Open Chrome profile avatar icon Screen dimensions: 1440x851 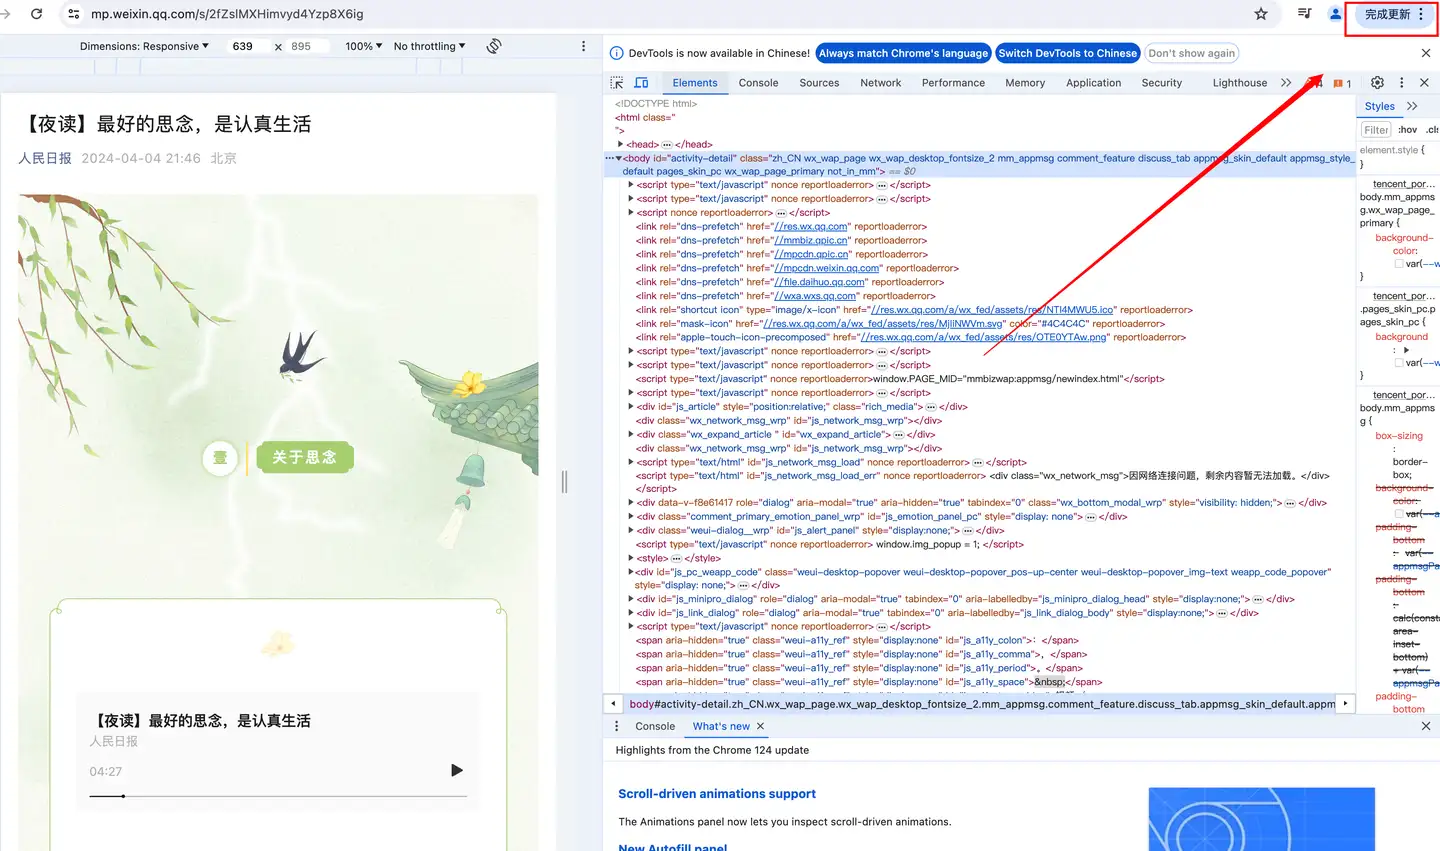[1335, 14]
